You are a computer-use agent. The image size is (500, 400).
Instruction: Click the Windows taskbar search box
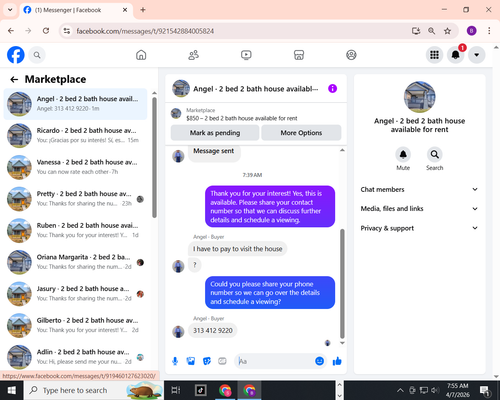(94, 390)
